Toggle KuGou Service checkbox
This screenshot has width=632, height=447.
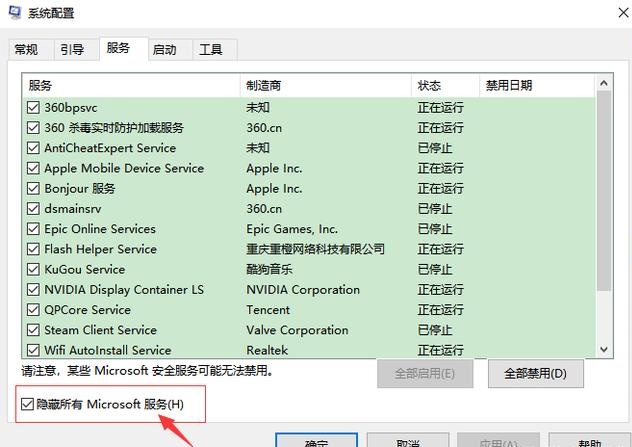coord(33,269)
